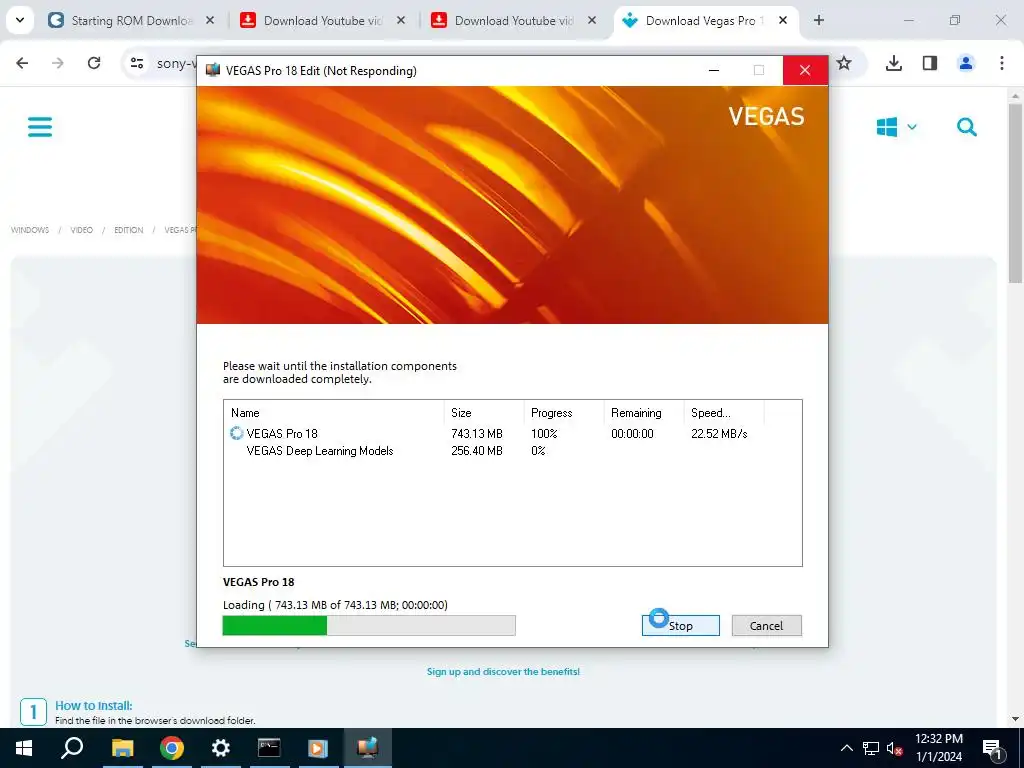The height and width of the screenshot is (768, 1024).
Task: Expand the Windows platform dropdown on website
Action: [x=897, y=127]
